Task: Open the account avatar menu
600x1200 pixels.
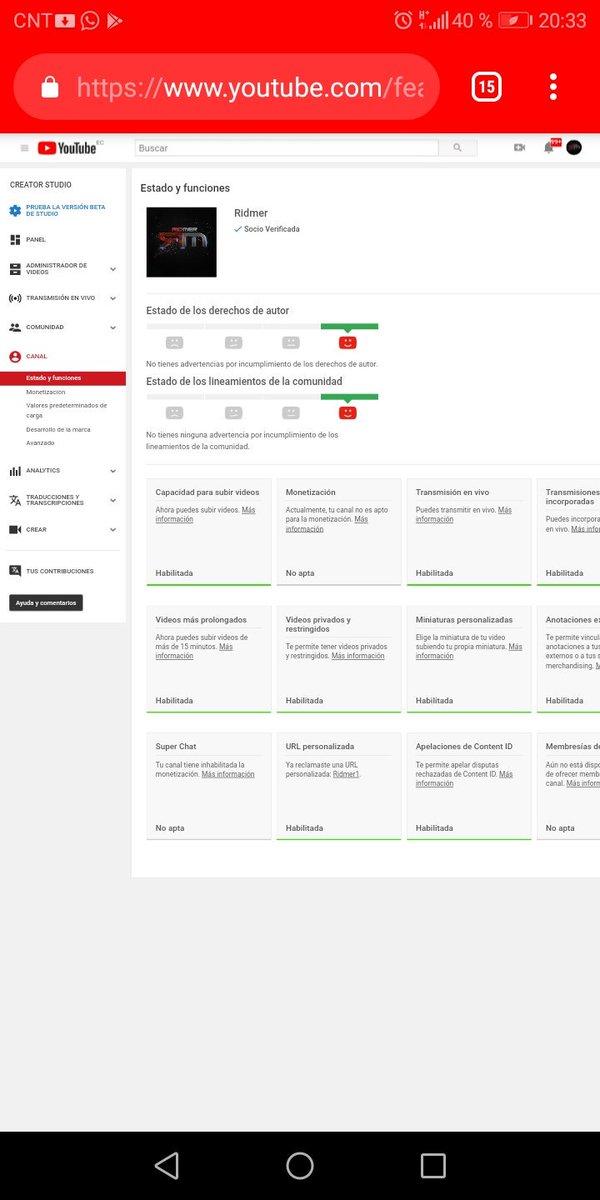Action: [x=574, y=147]
